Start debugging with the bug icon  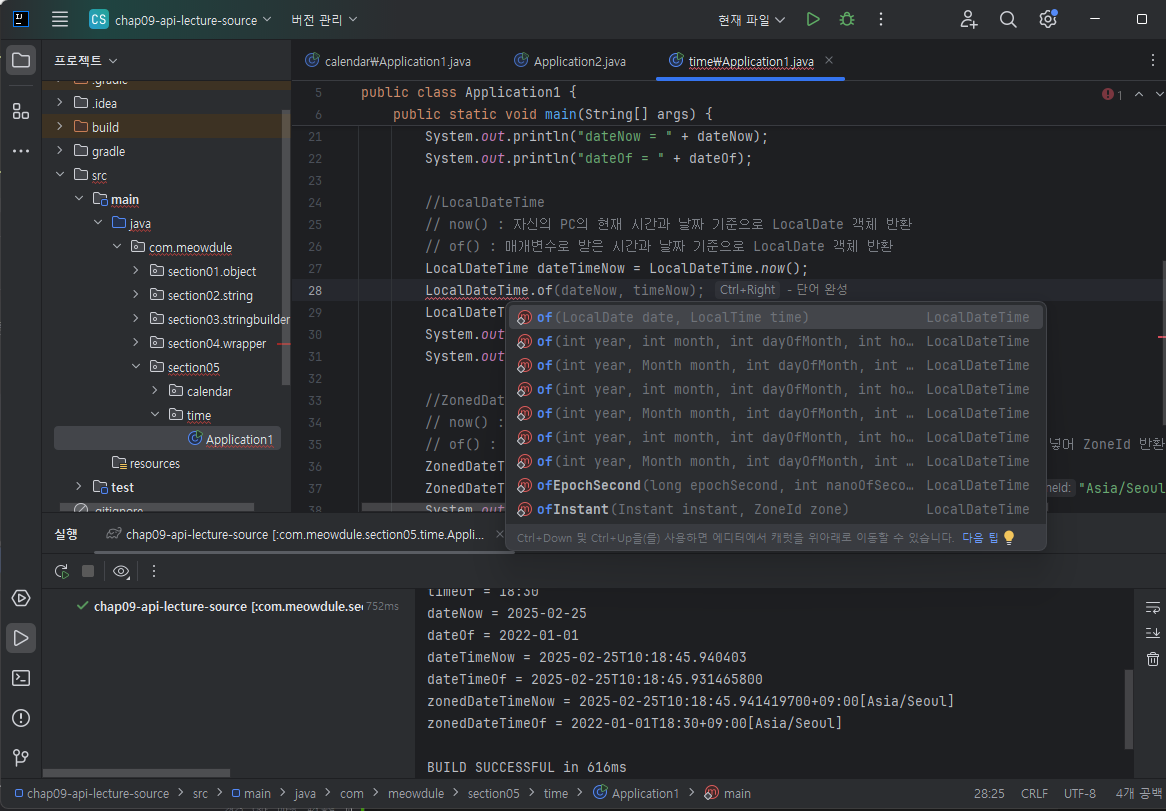point(847,19)
